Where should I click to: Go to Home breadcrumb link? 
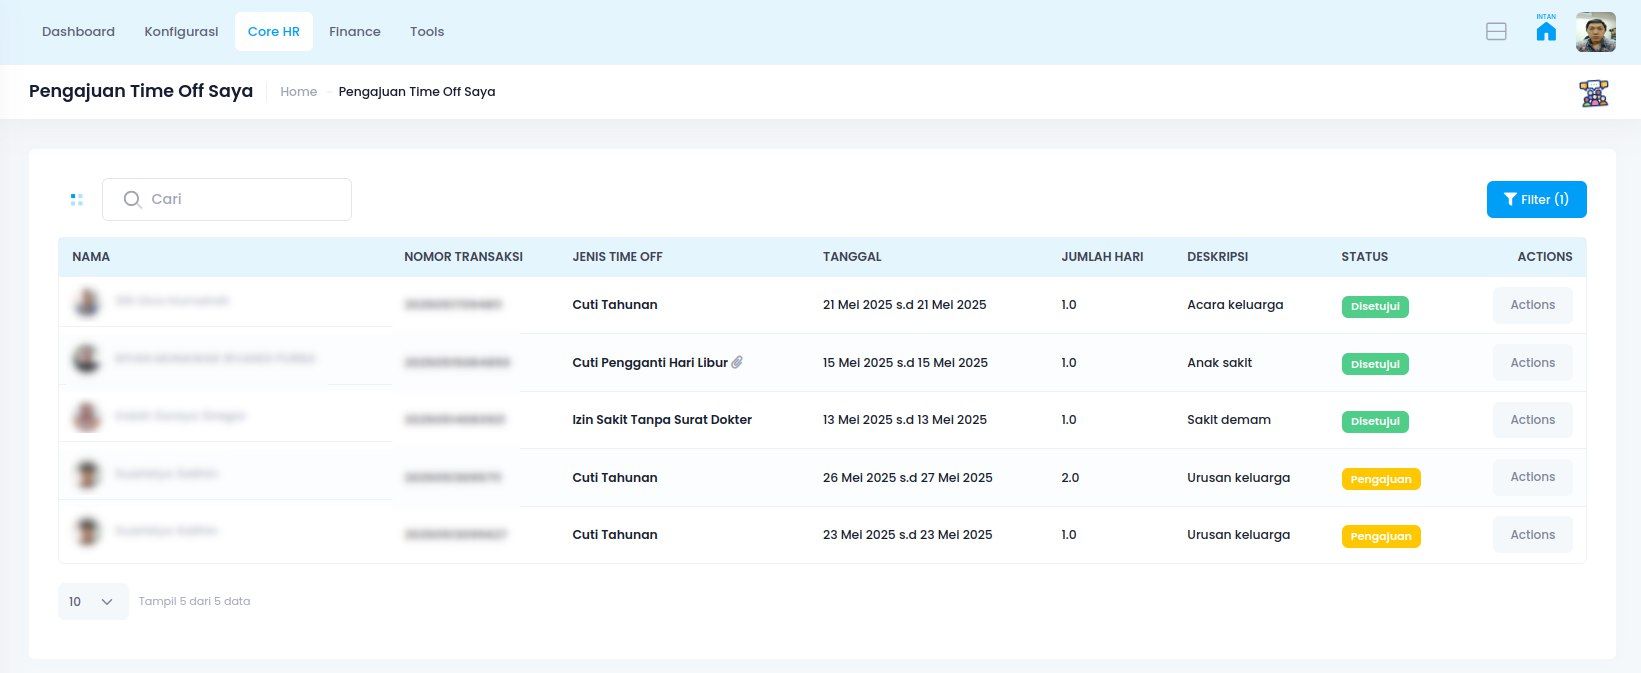298,92
